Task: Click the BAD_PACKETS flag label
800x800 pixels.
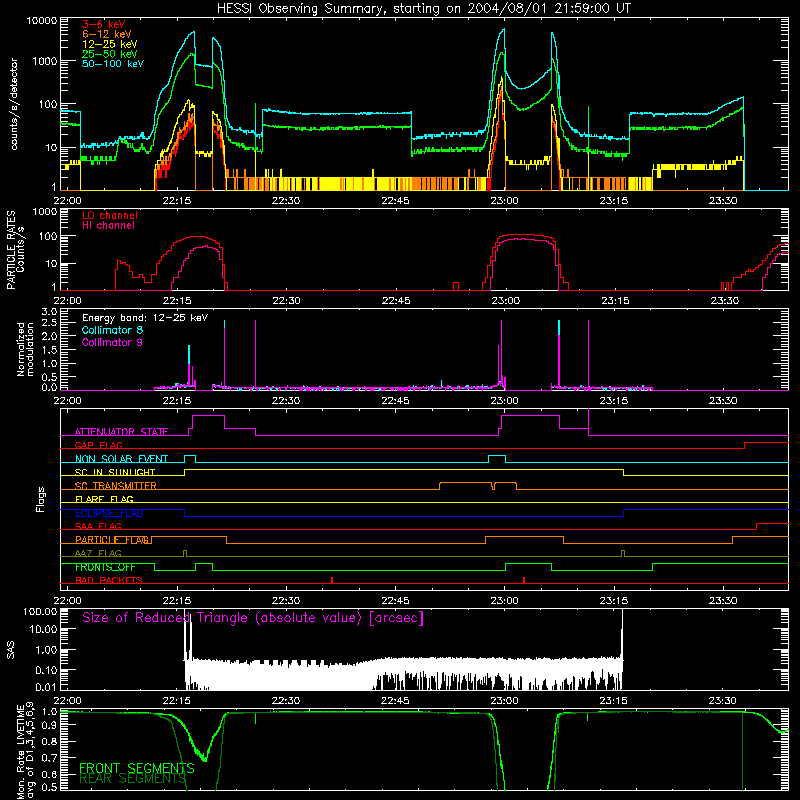Action: [x=109, y=581]
